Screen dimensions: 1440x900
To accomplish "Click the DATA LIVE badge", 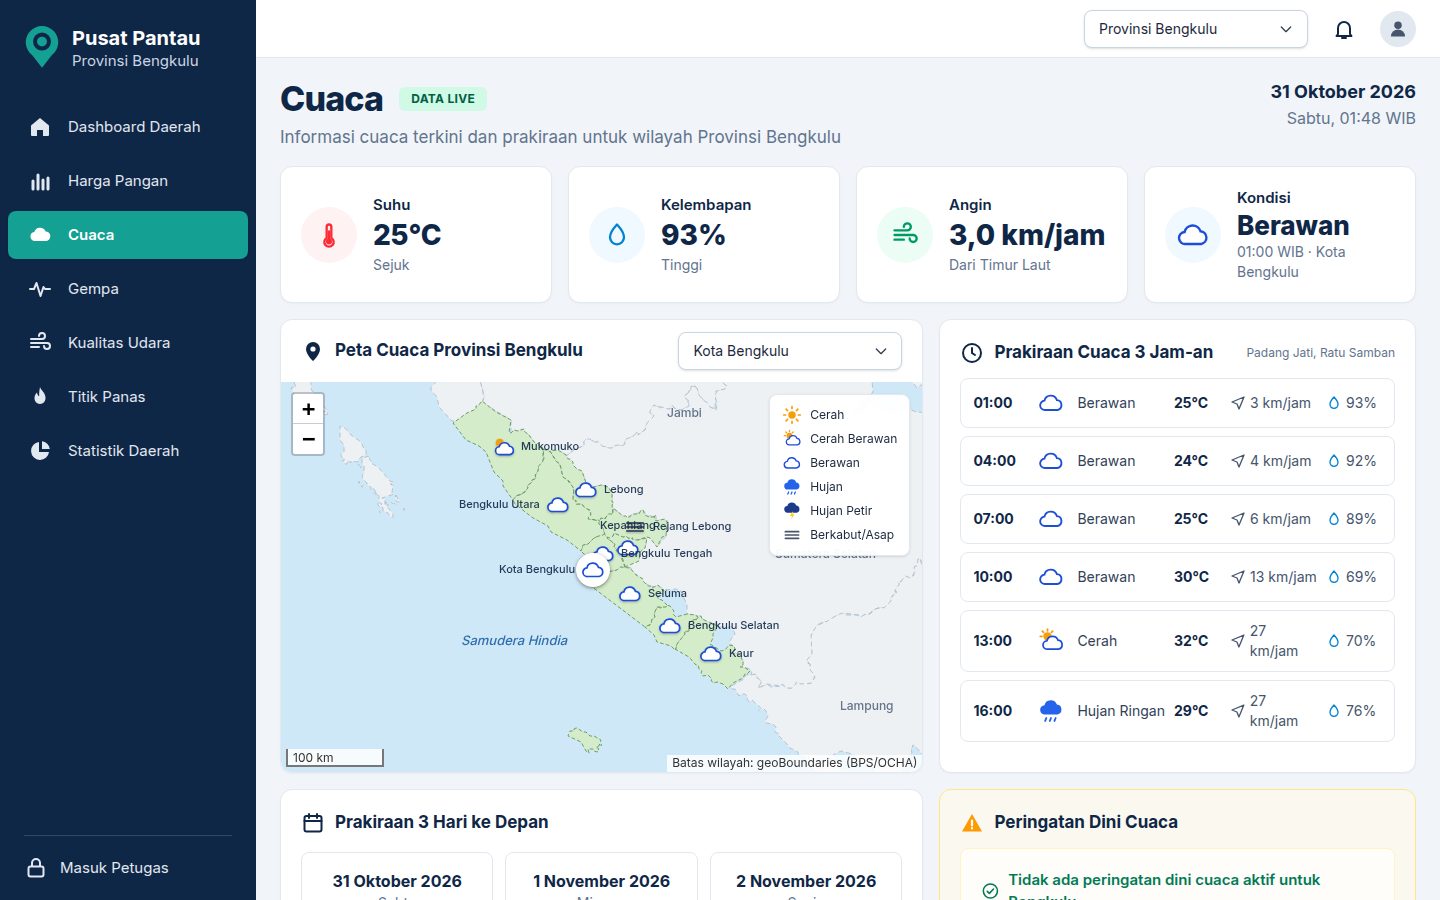I will pyautogui.click(x=443, y=99).
